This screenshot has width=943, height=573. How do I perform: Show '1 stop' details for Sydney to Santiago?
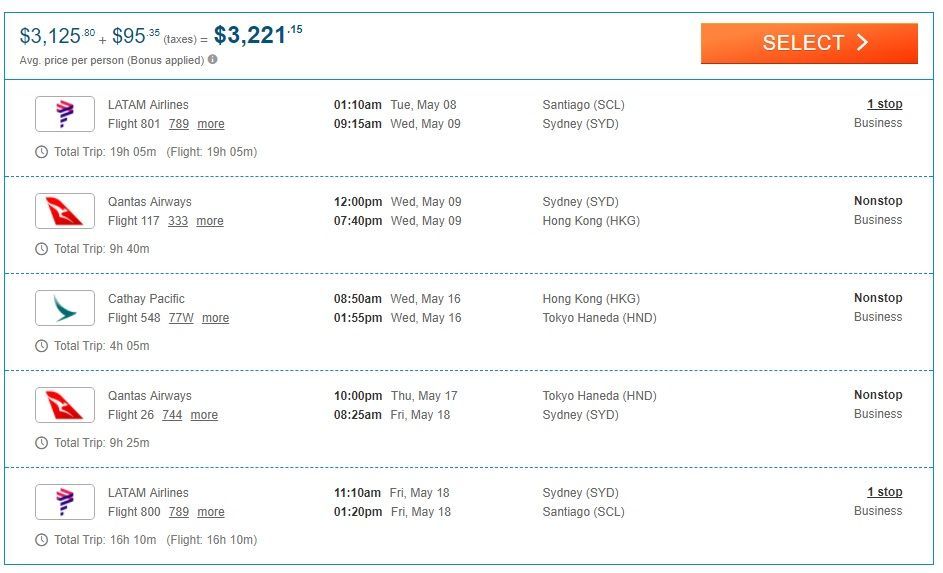point(884,492)
